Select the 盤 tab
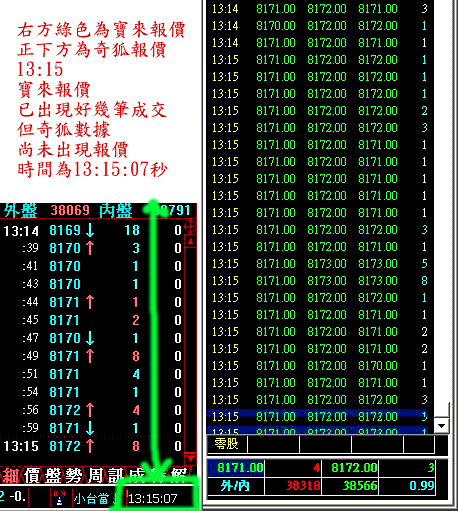The image size is (458, 511). pos(53,476)
